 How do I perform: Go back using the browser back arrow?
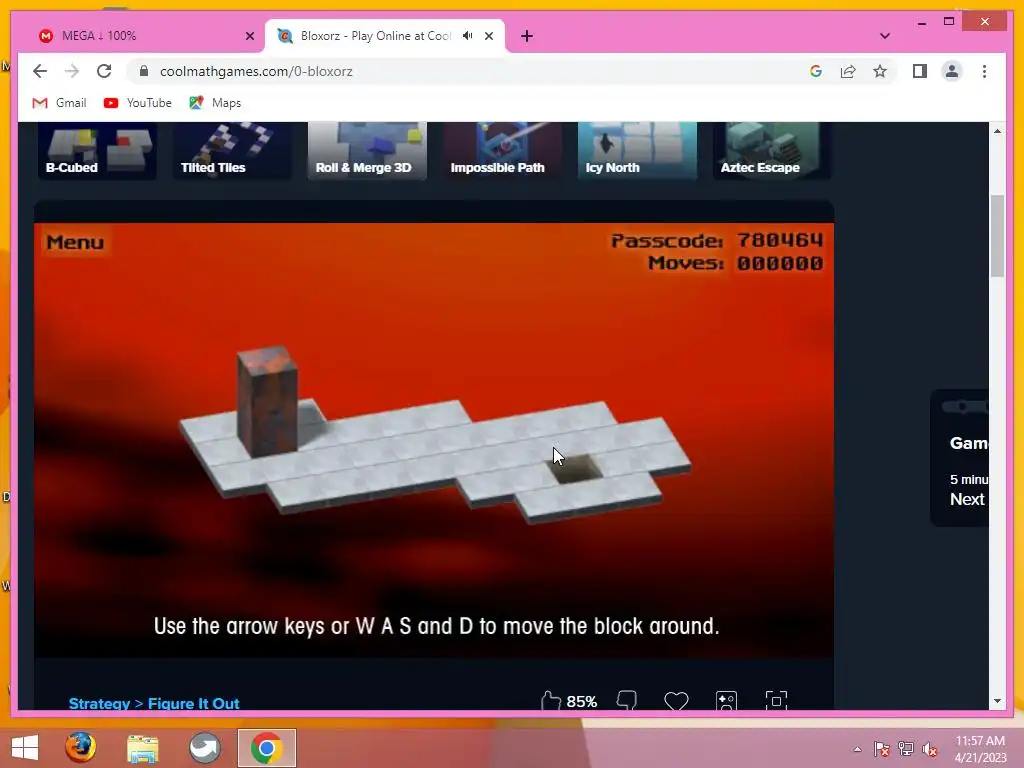tap(40, 71)
